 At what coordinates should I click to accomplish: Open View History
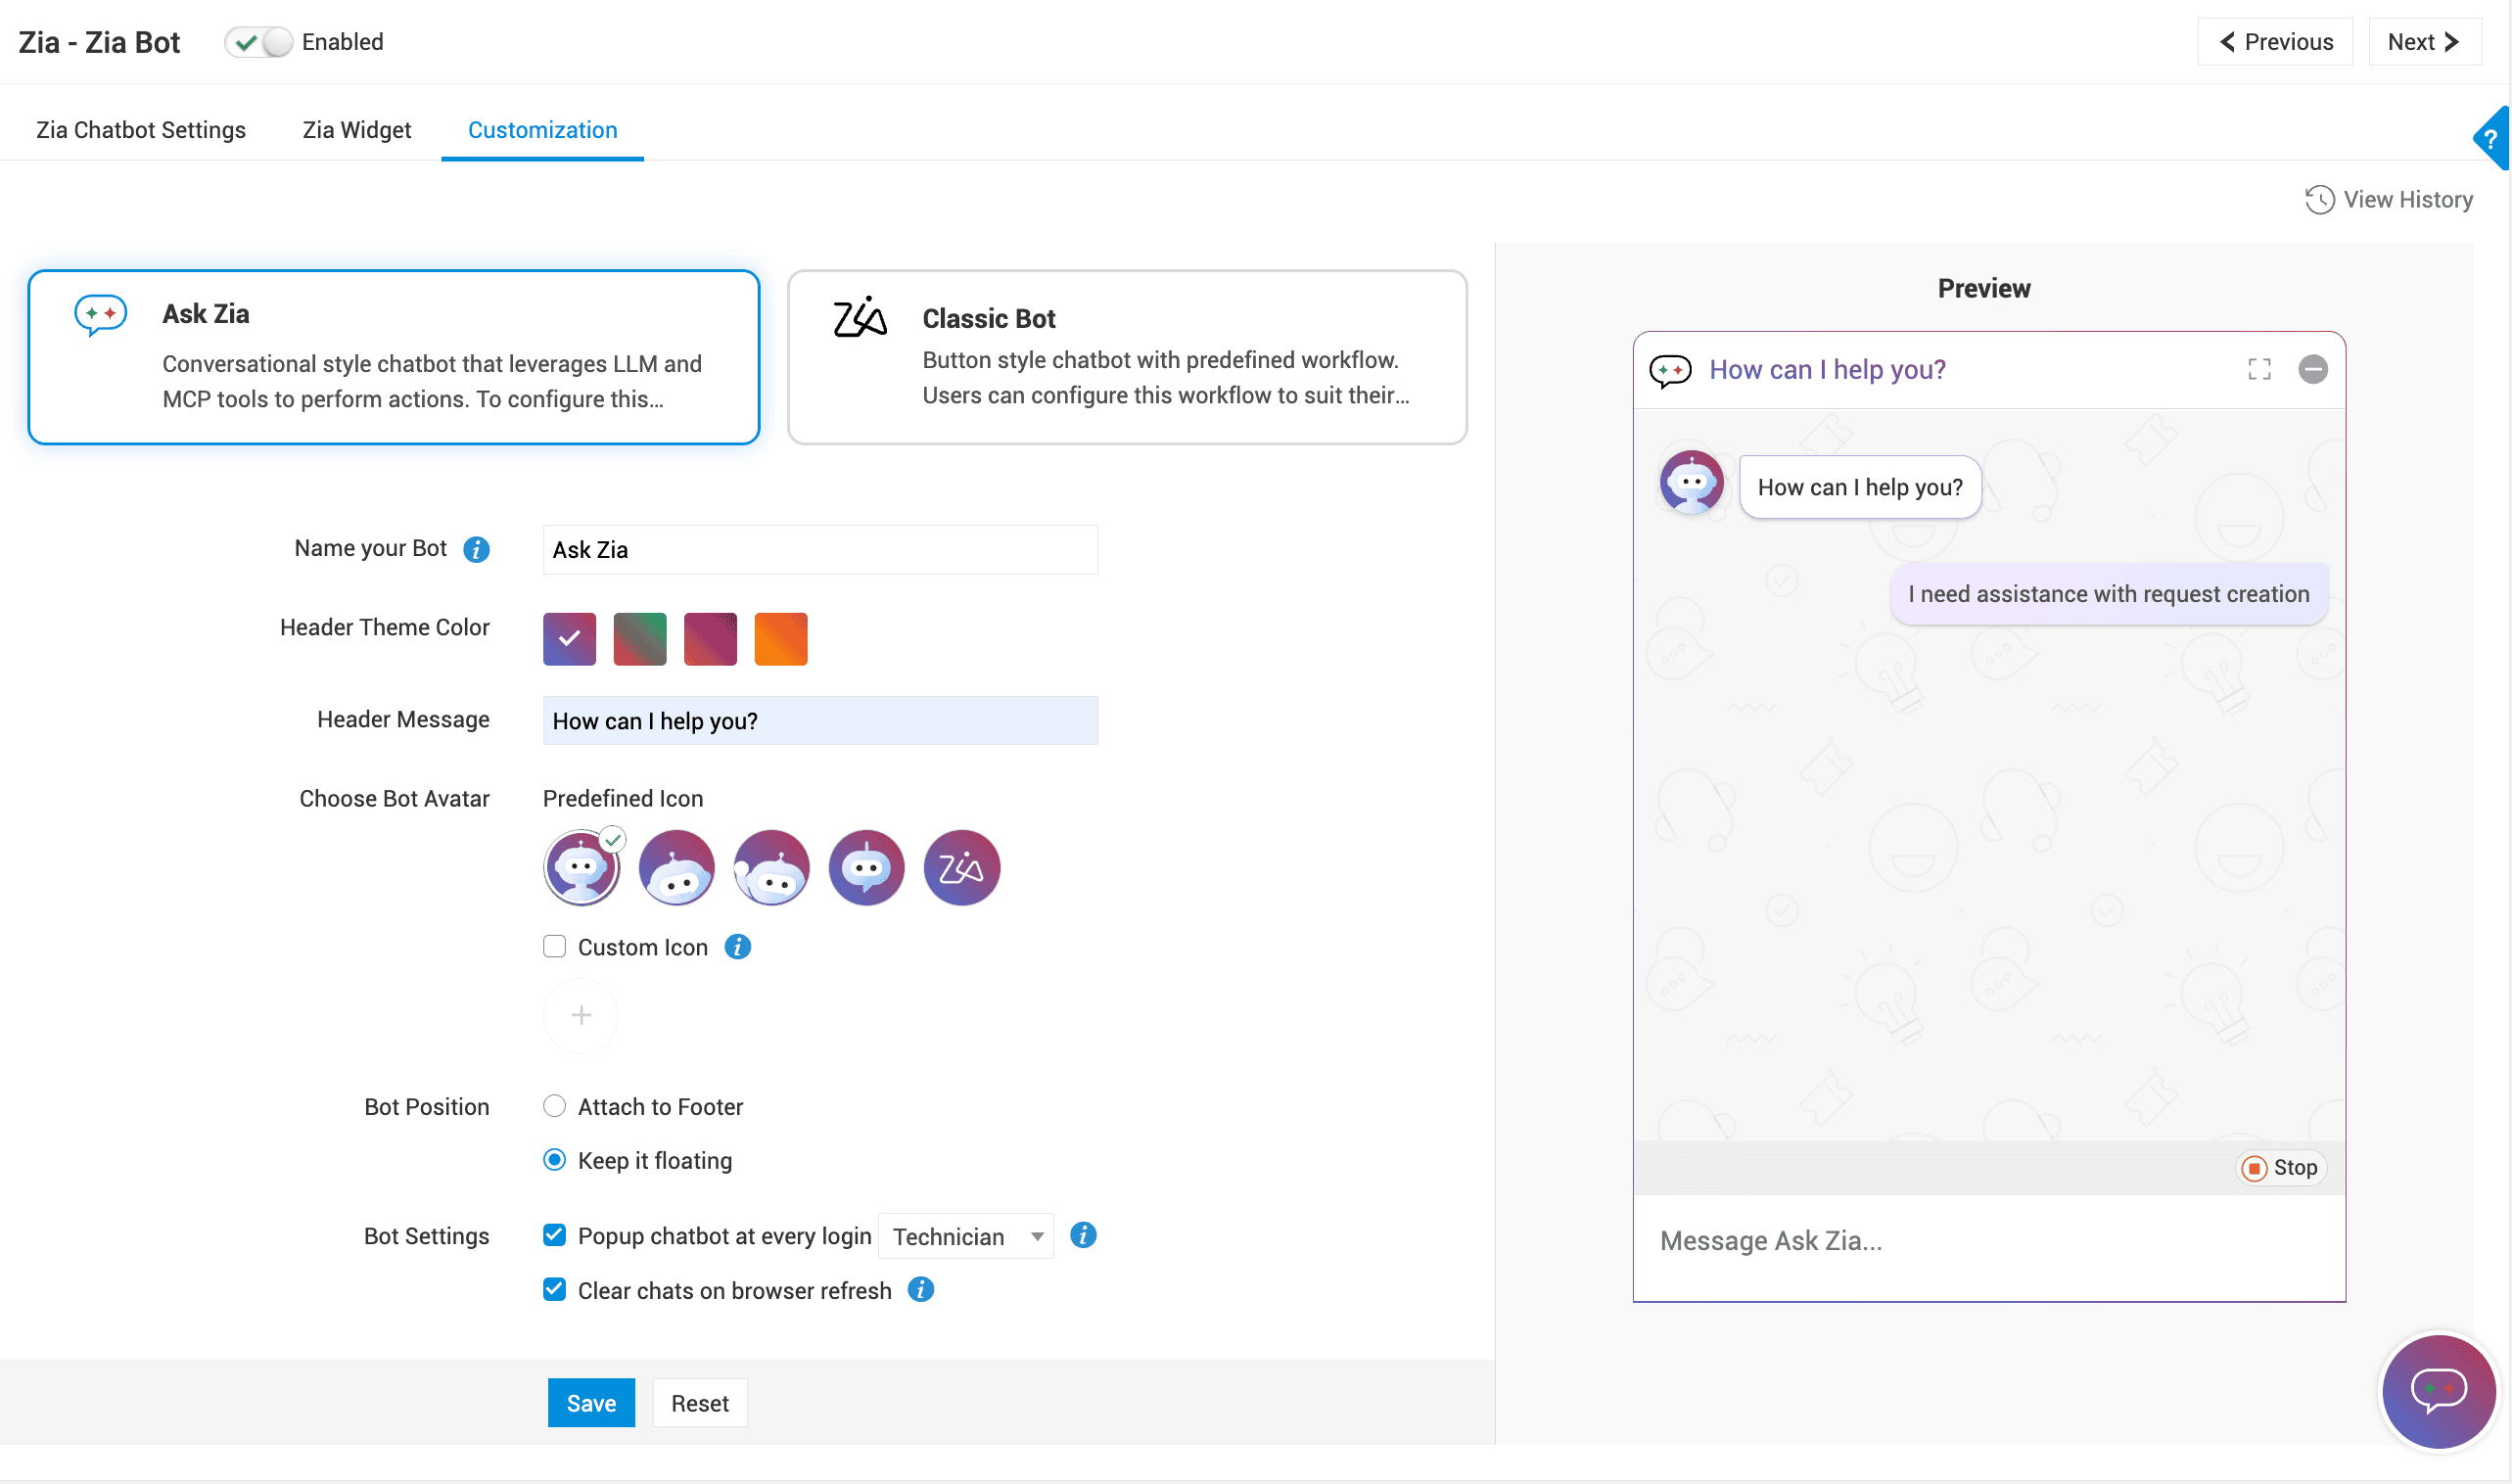pyautogui.click(x=2389, y=200)
